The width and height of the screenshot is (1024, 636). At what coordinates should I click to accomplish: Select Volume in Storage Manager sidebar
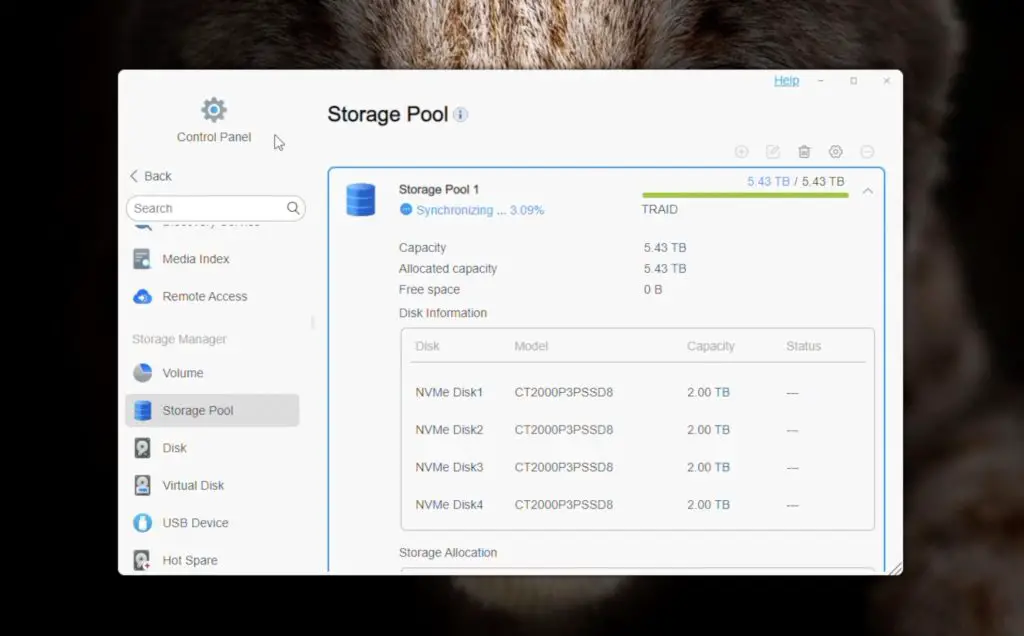(182, 373)
